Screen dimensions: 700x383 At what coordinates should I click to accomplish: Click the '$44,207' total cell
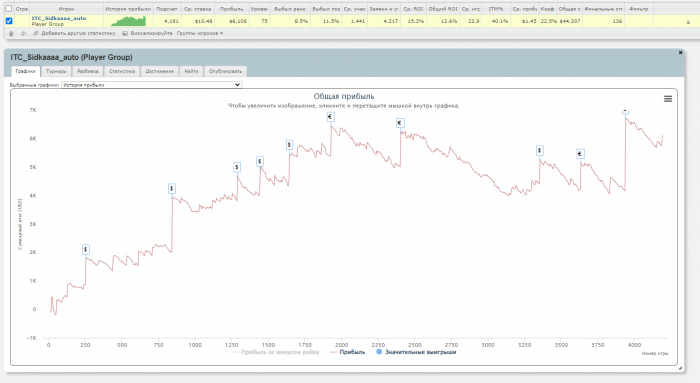click(x=570, y=21)
